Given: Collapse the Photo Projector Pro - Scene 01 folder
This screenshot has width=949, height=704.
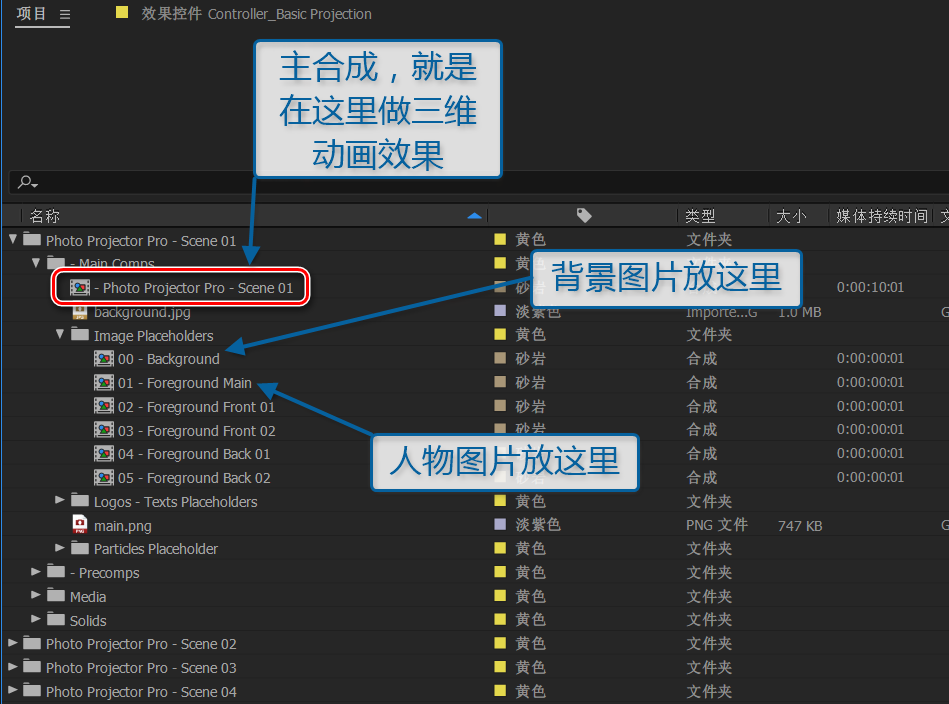Looking at the screenshot, I should pyautogui.click(x=13, y=239).
